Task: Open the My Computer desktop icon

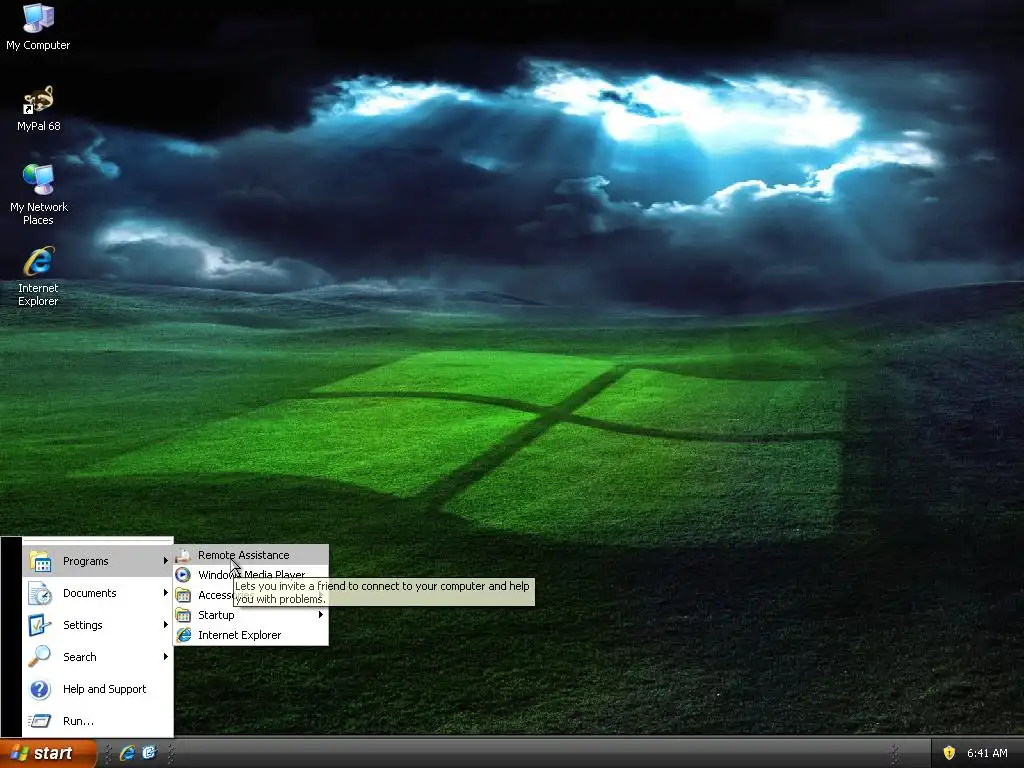Action: pos(38,27)
